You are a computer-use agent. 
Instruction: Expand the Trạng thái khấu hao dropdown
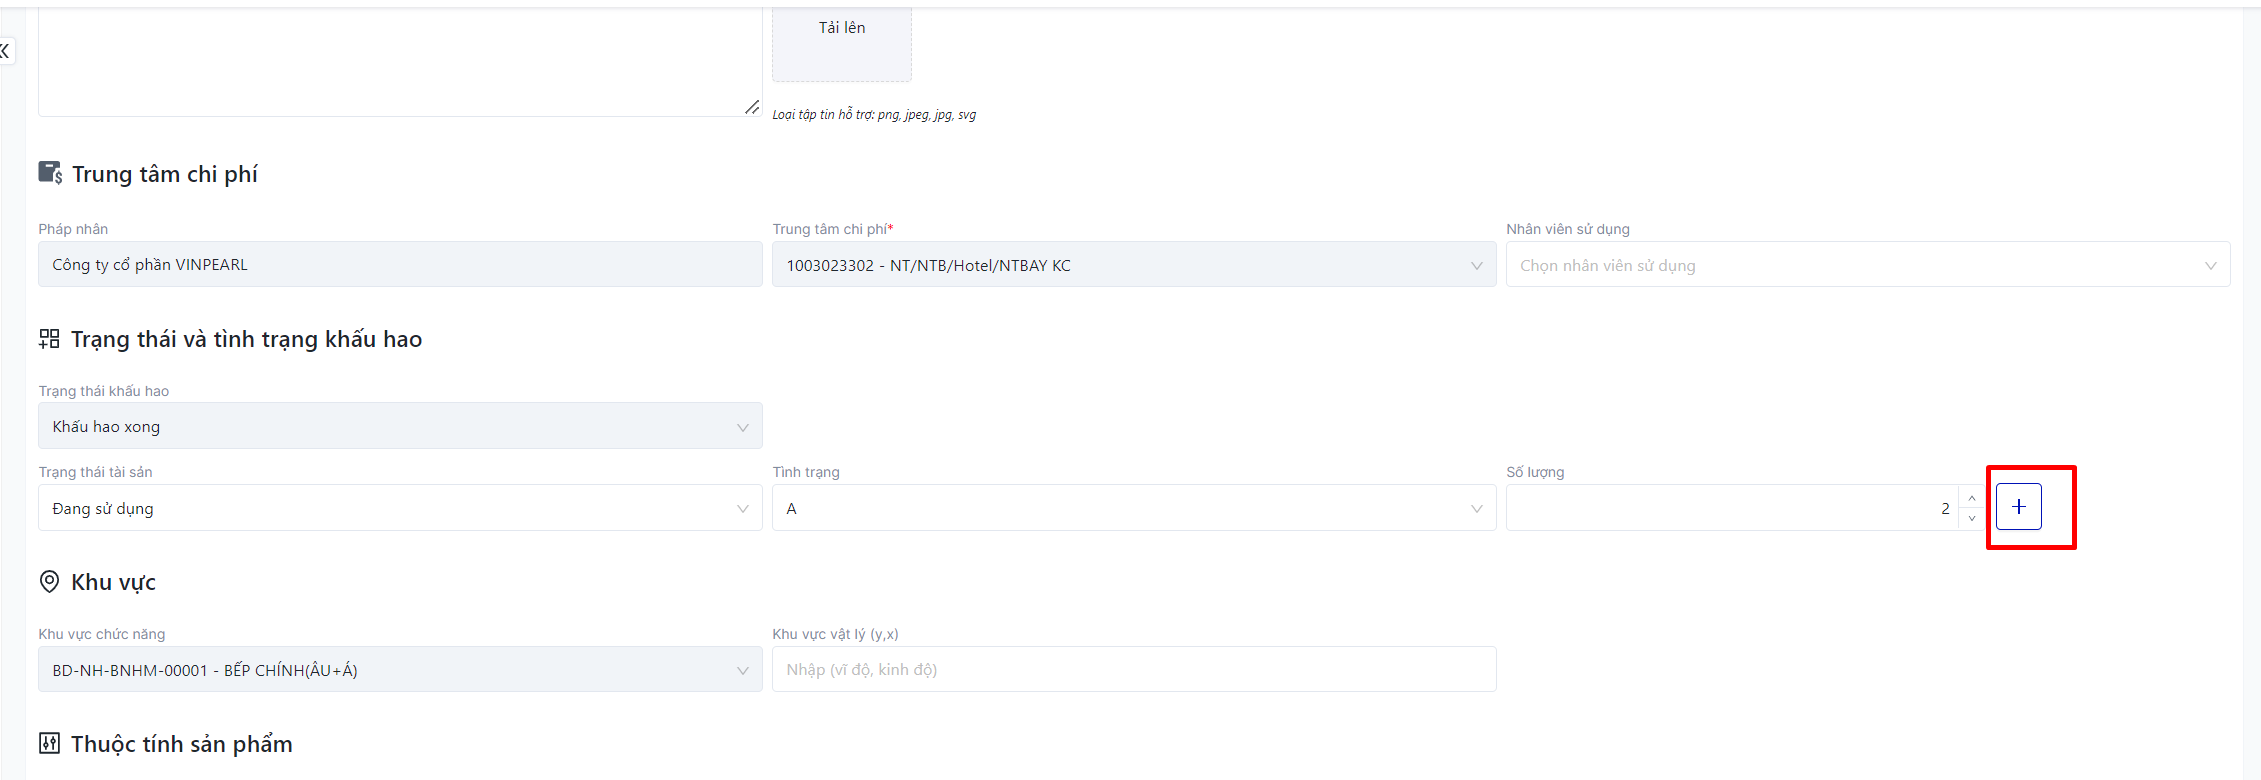pos(400,426)
